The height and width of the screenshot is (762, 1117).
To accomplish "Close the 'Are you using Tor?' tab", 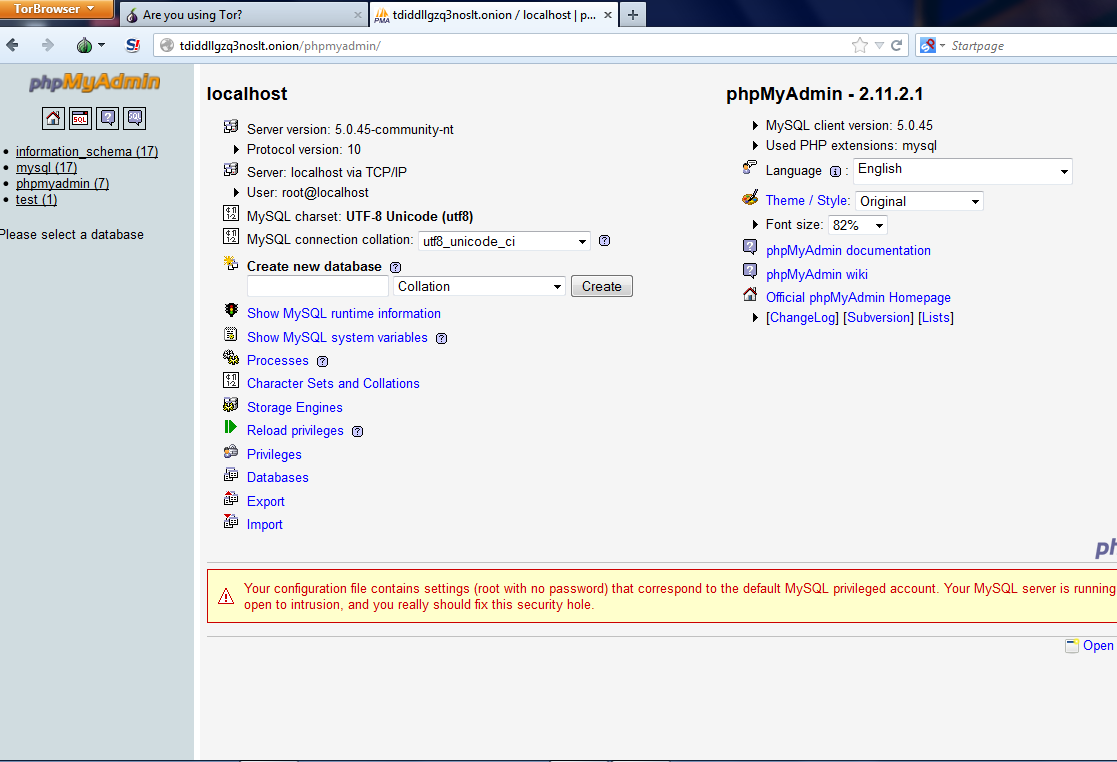I will click(358, 15).
